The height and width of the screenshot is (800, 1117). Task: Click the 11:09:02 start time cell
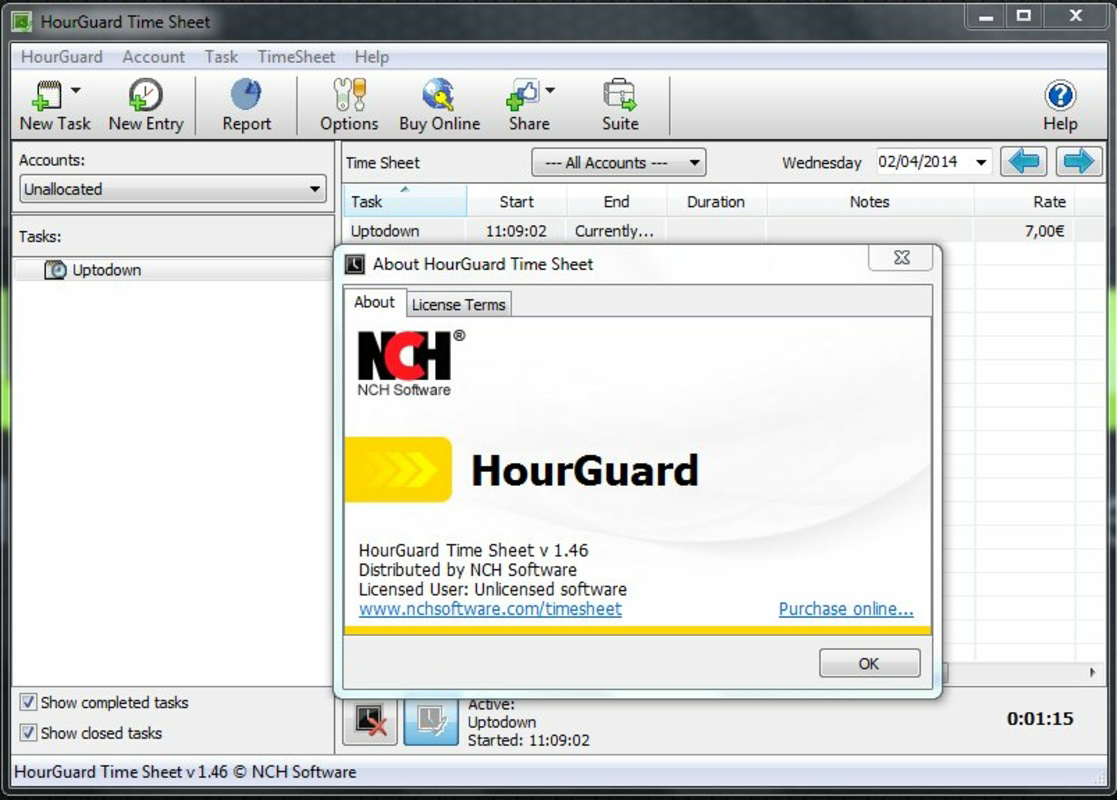pos(516,231)
